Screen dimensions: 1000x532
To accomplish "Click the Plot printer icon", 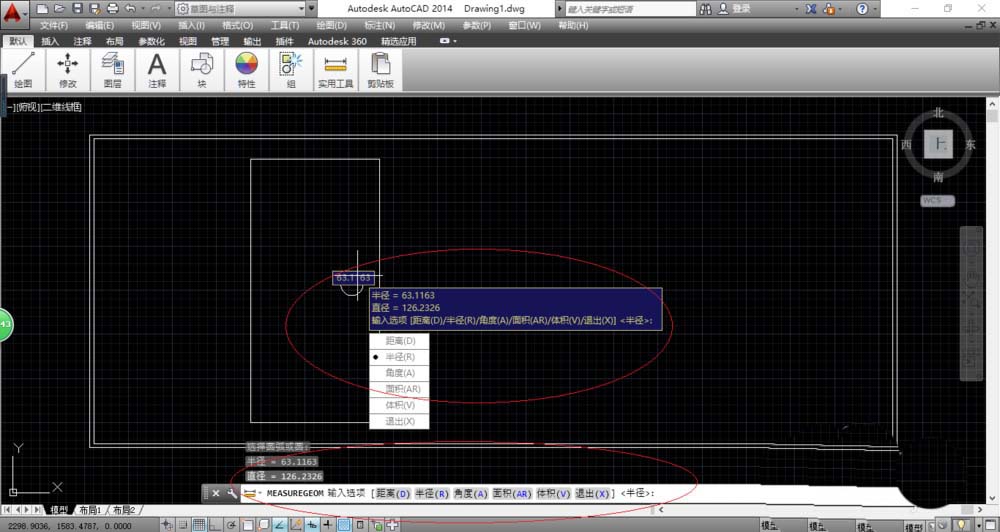I will [113, 9].
